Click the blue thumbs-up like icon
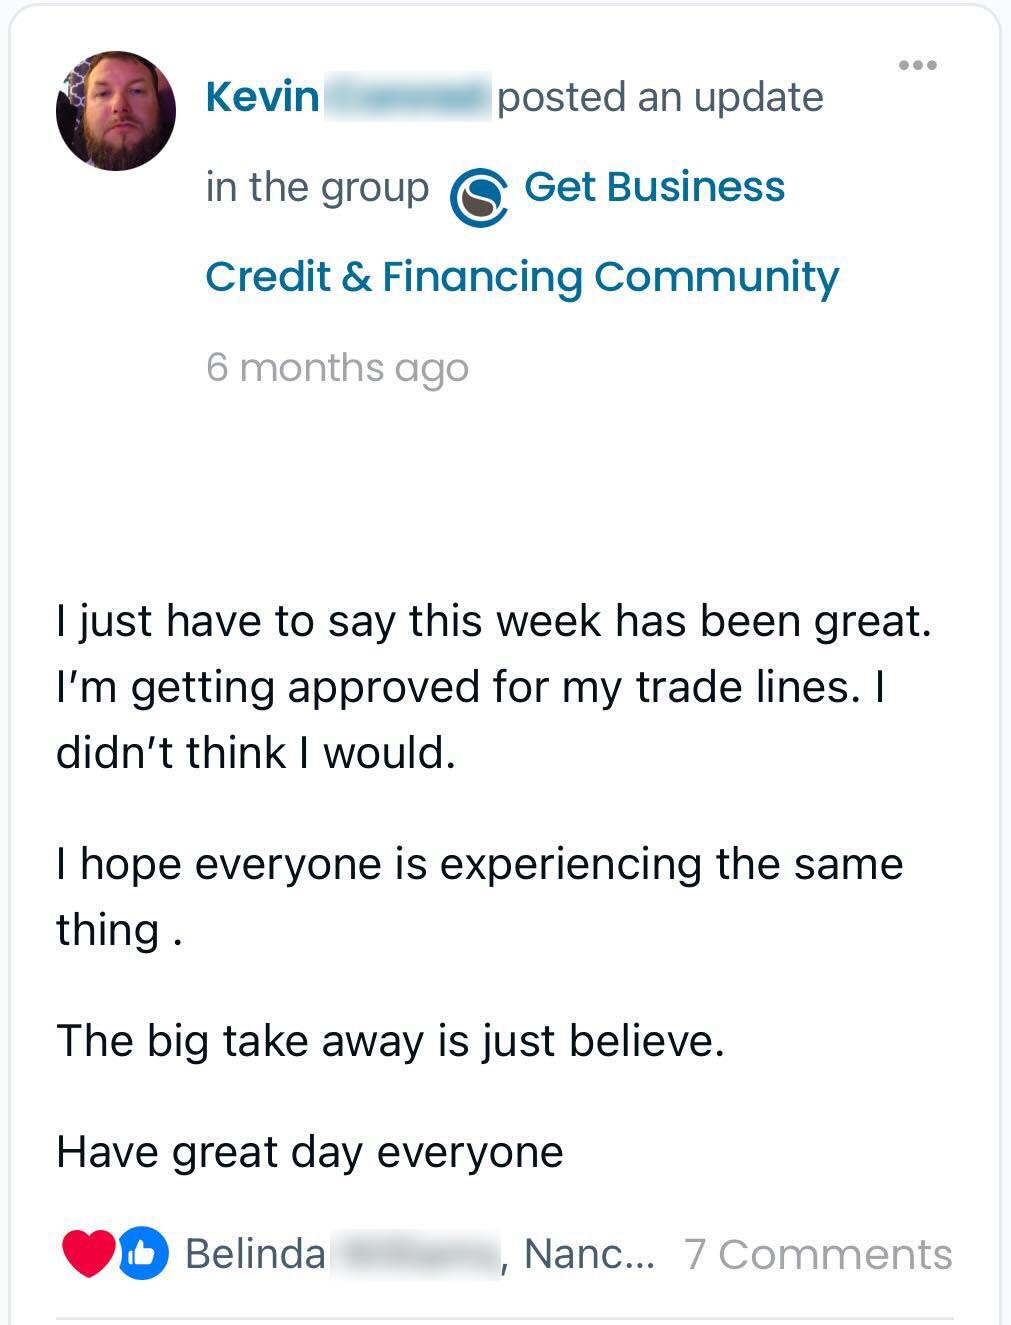The height and width of the screenshot is (1325, 1011). (x=144, y=1254)
